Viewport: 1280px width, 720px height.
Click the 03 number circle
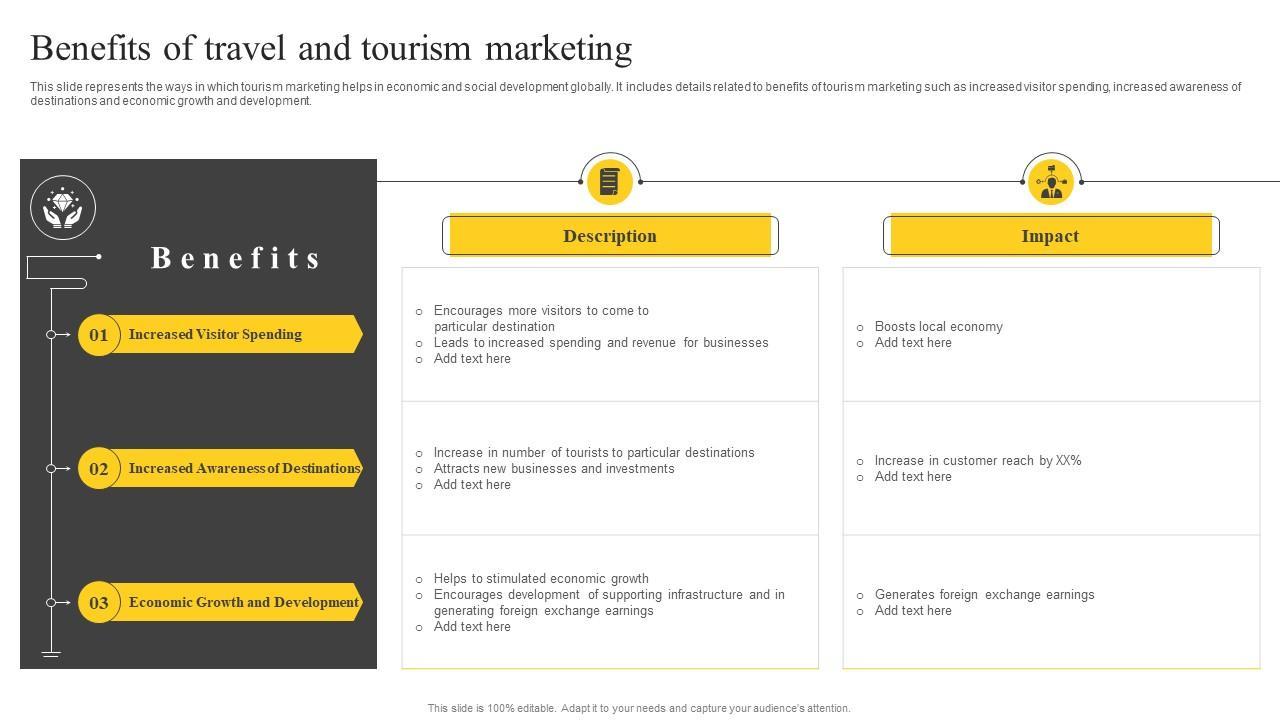coord(99,603)
